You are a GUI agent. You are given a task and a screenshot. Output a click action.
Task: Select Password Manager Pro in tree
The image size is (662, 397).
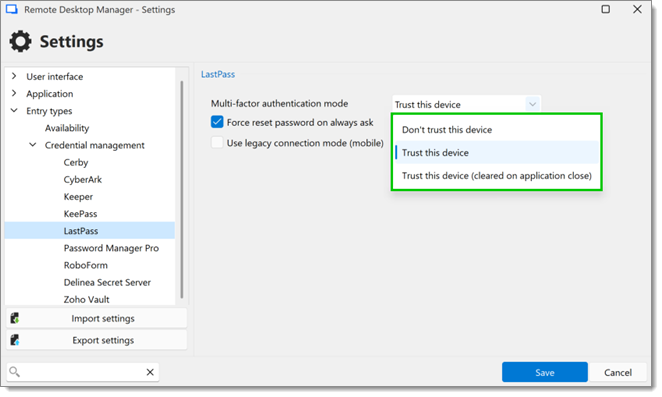pos(111,248)
